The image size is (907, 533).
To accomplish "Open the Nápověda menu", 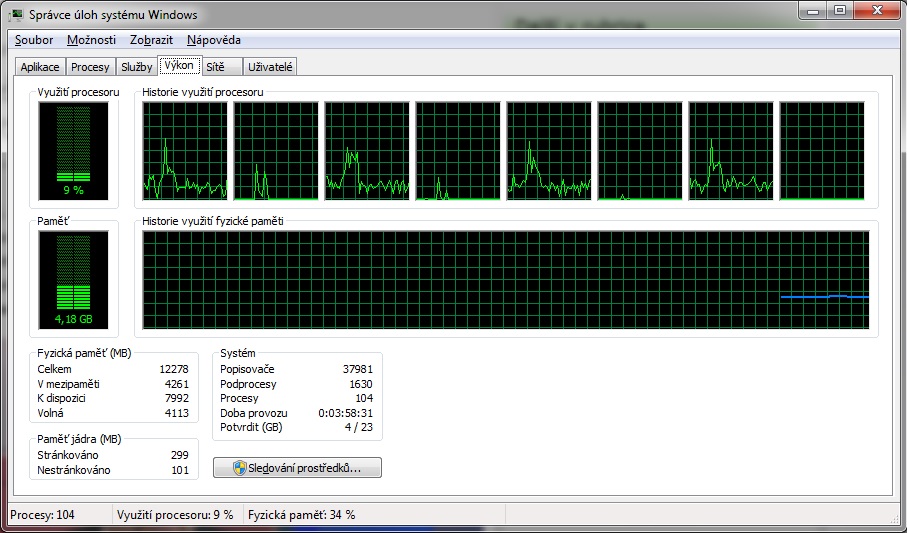I will pos(214,40).
